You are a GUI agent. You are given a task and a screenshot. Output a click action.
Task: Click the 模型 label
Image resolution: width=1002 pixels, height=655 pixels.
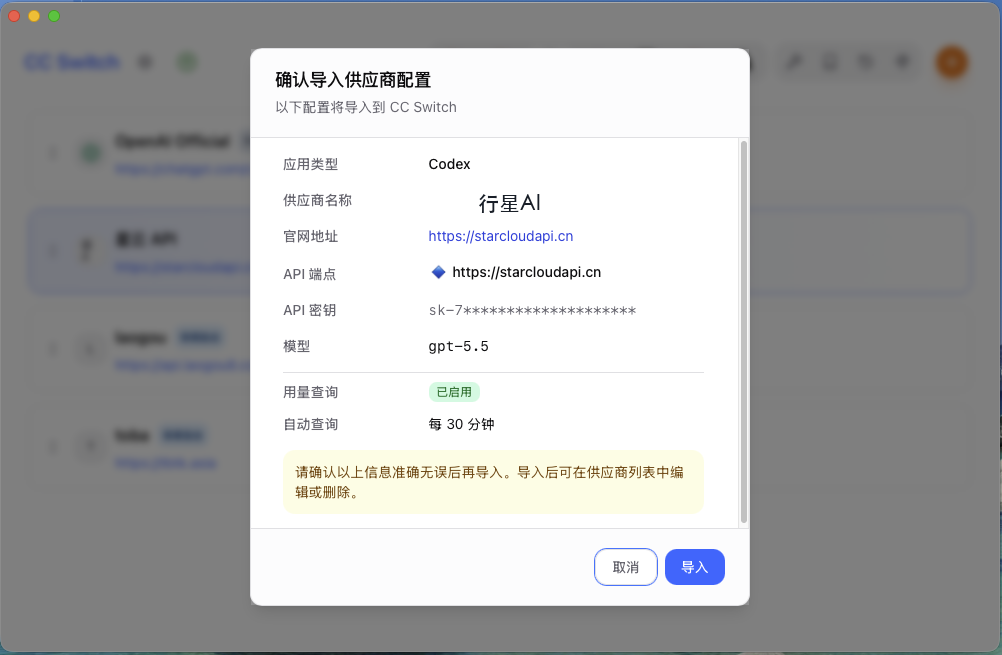pos(297,346)
